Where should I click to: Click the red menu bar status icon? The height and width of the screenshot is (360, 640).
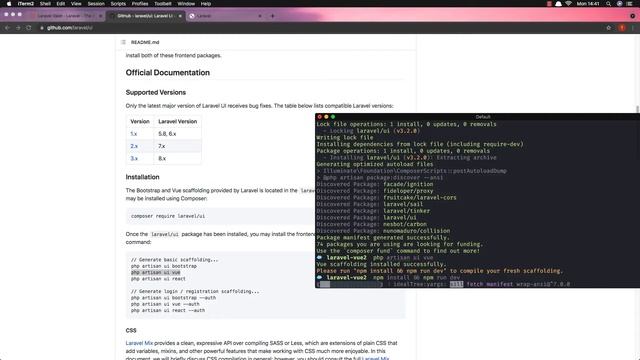point(549,4)
